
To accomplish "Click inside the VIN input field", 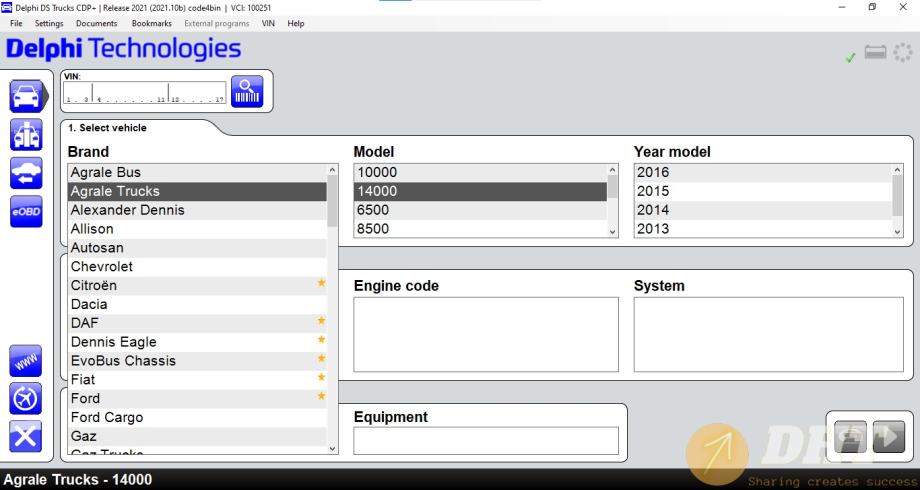I will tap(144, 93).
